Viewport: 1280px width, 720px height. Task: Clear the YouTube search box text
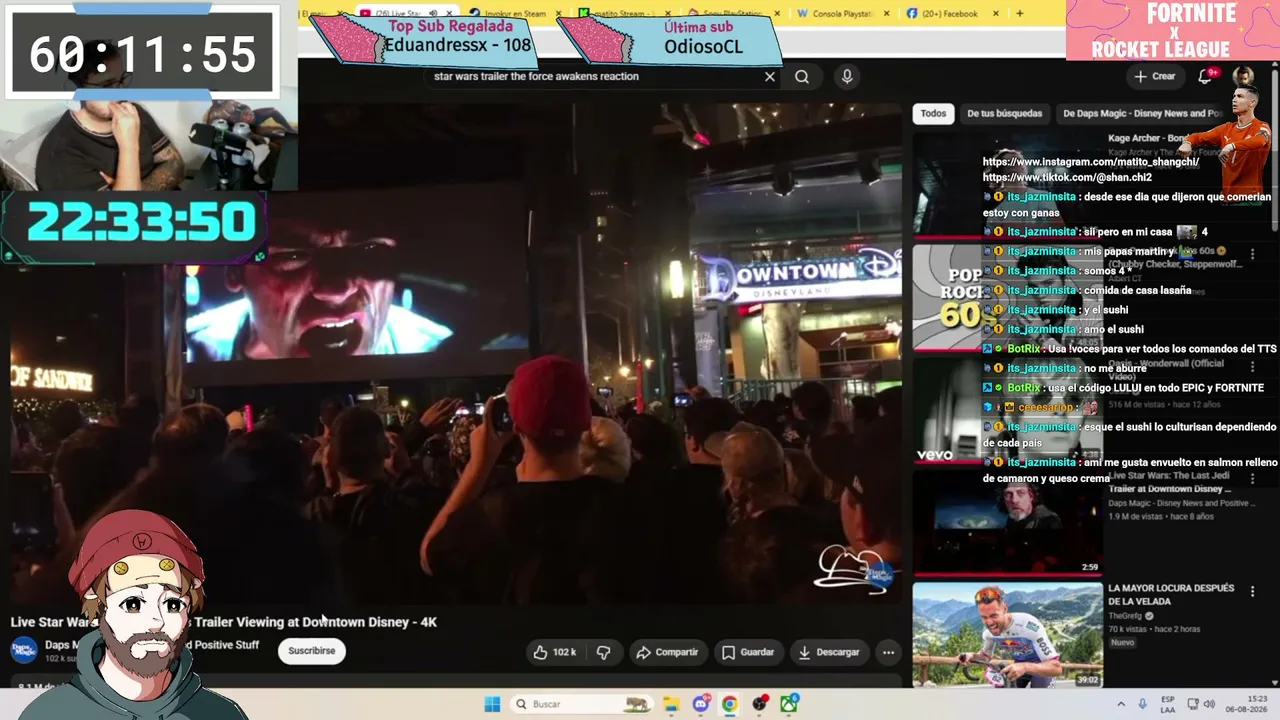click(770, 76)
